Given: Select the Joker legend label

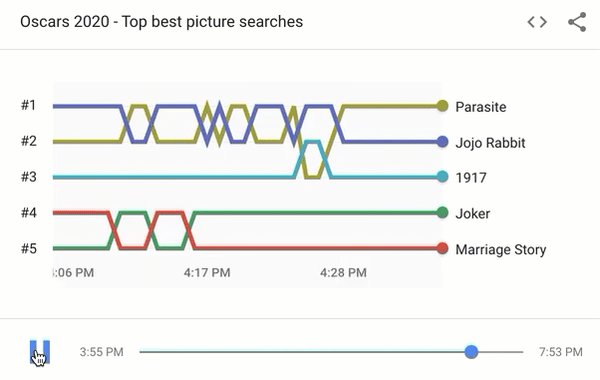Looking at the screenshot, I should [473, 214].
